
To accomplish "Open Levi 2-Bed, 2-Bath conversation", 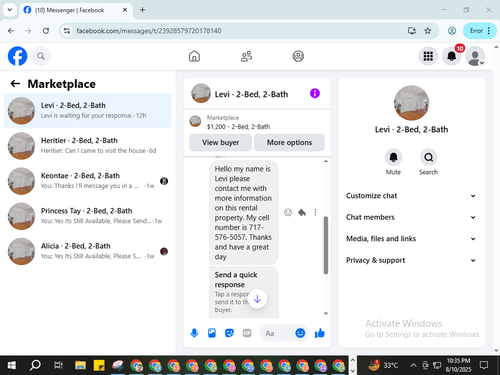I will coord(88,111).
